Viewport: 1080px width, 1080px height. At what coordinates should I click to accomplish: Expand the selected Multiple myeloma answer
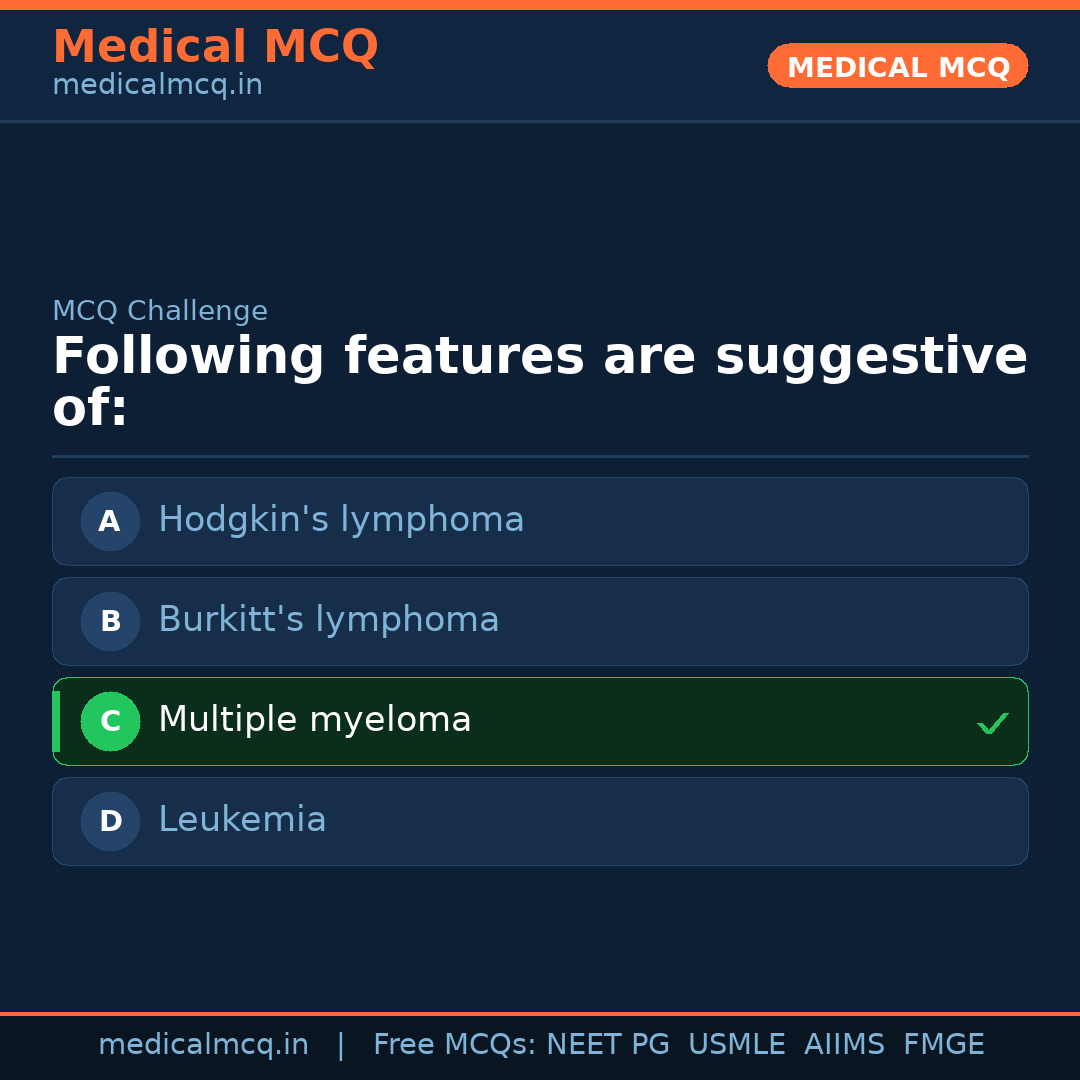coord(540,721)
